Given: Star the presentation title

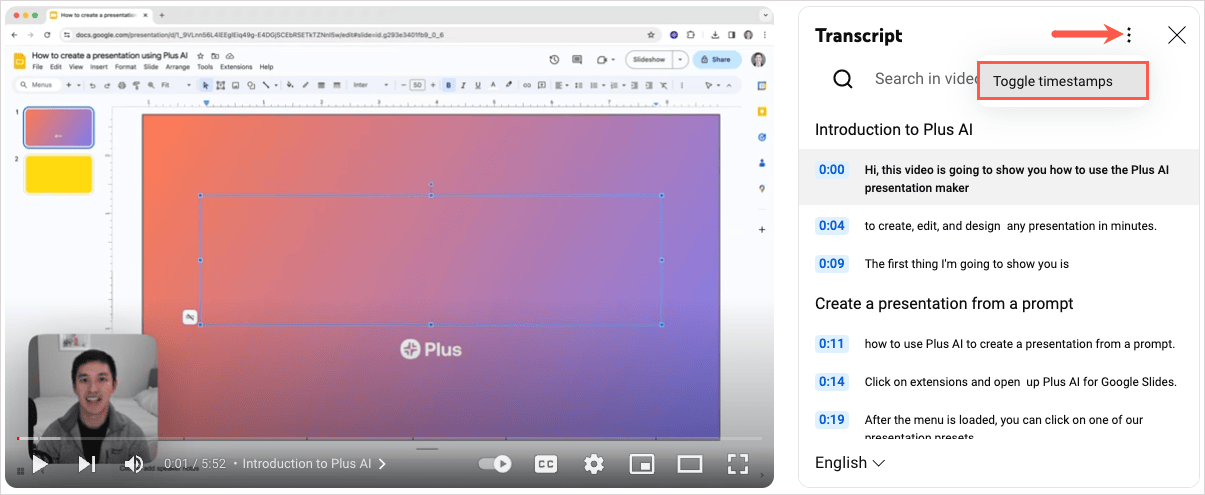Looking at the screenshot, I should pos(201,56).
